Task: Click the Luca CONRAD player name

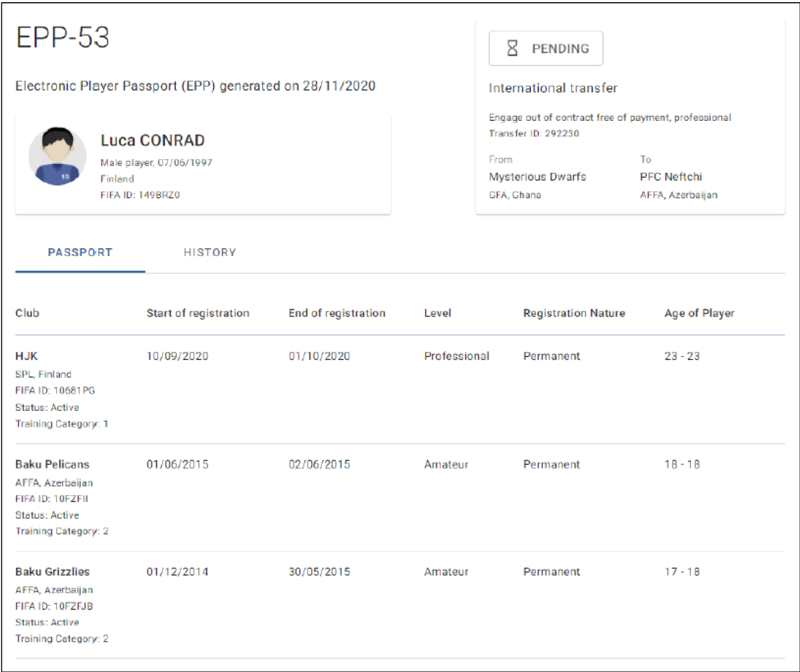Action: (x=153, y=140)
